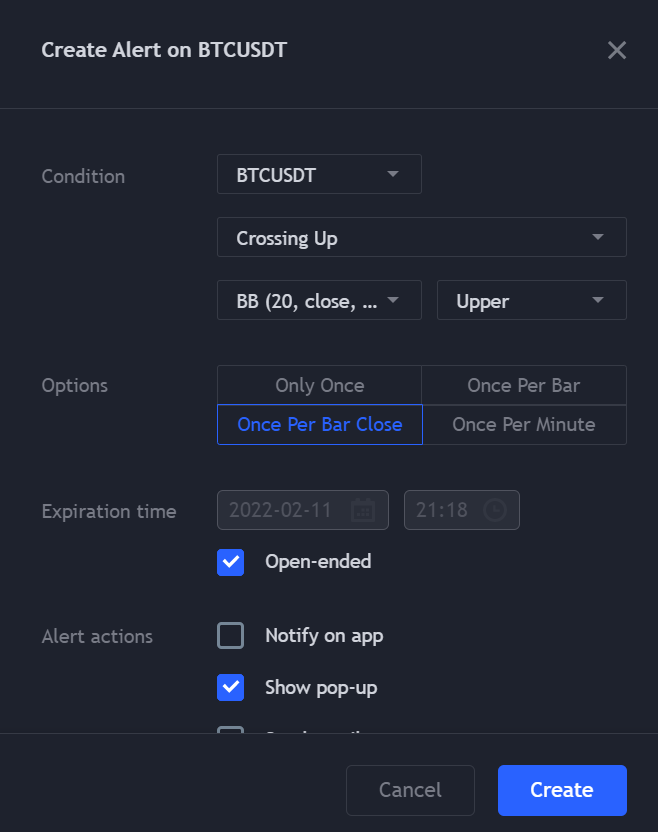Image resolution: width=658 pixels, height=832 pixels.
Task: Click the blue Create button
Action: click(x=562, y=790)
